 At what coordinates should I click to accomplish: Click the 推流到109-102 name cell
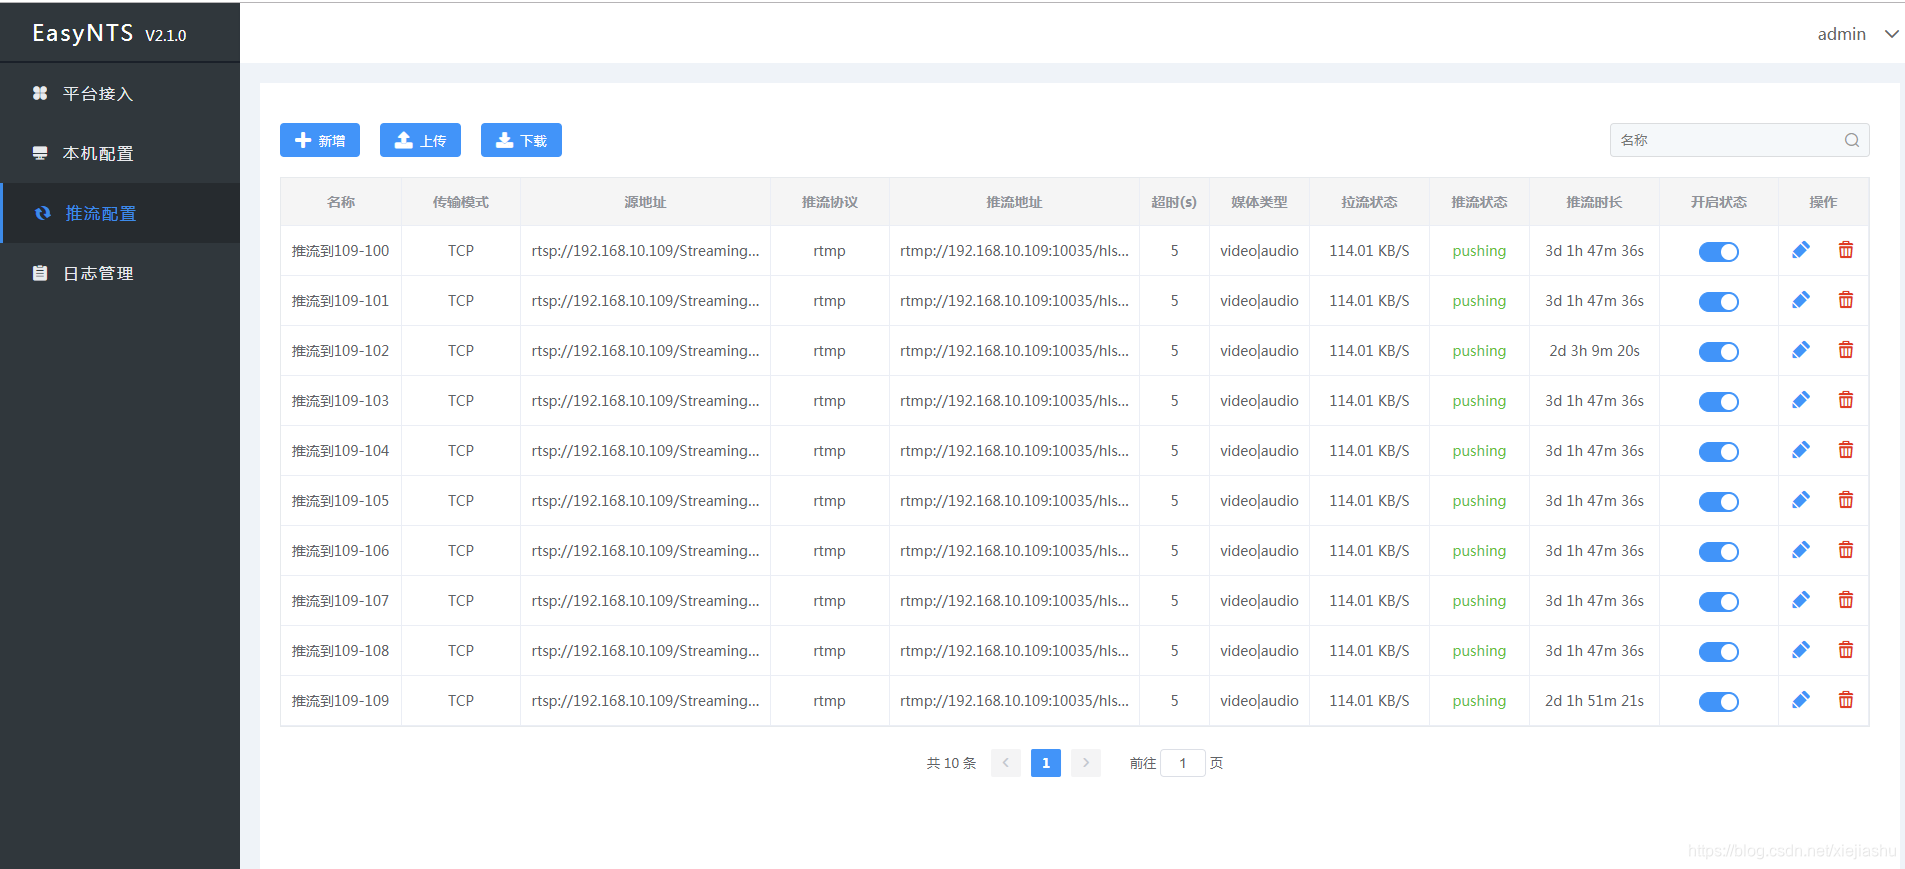(x=340, y=351)
